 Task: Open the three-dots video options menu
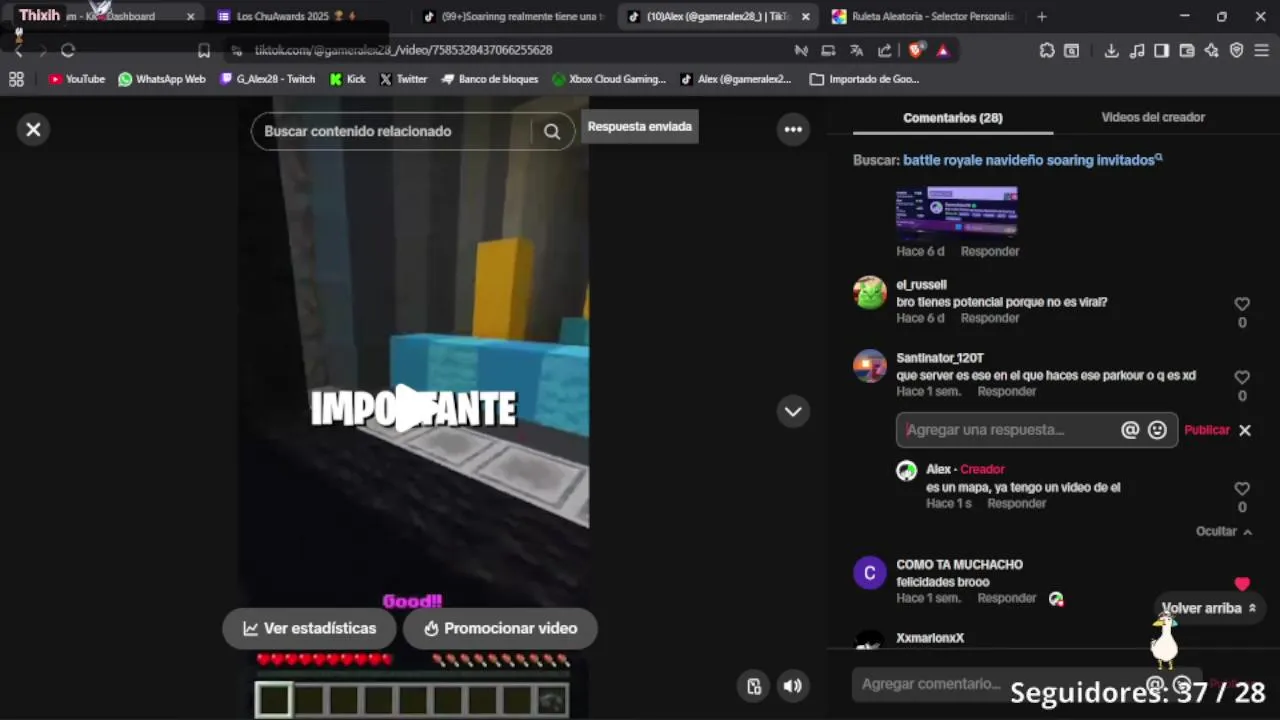click(793, 129)
